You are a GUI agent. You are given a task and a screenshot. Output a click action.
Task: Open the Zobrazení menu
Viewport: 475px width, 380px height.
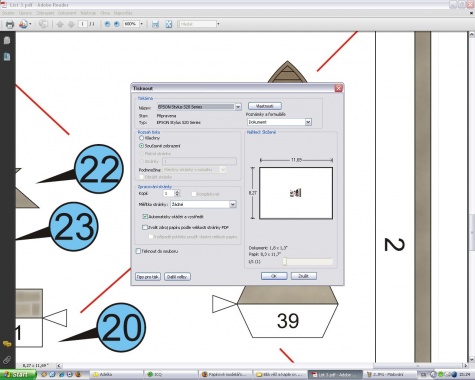pyautogui.click(x=45, y=13)
